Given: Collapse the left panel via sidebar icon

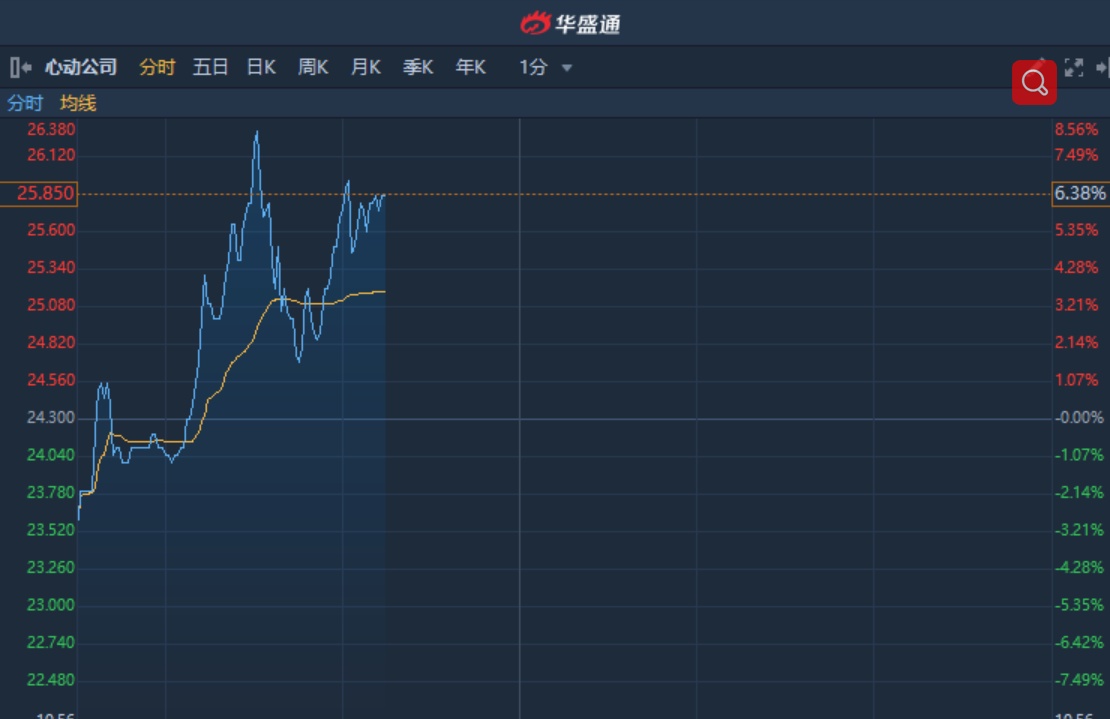Looking at the screenshot, I should click(21, 67).
